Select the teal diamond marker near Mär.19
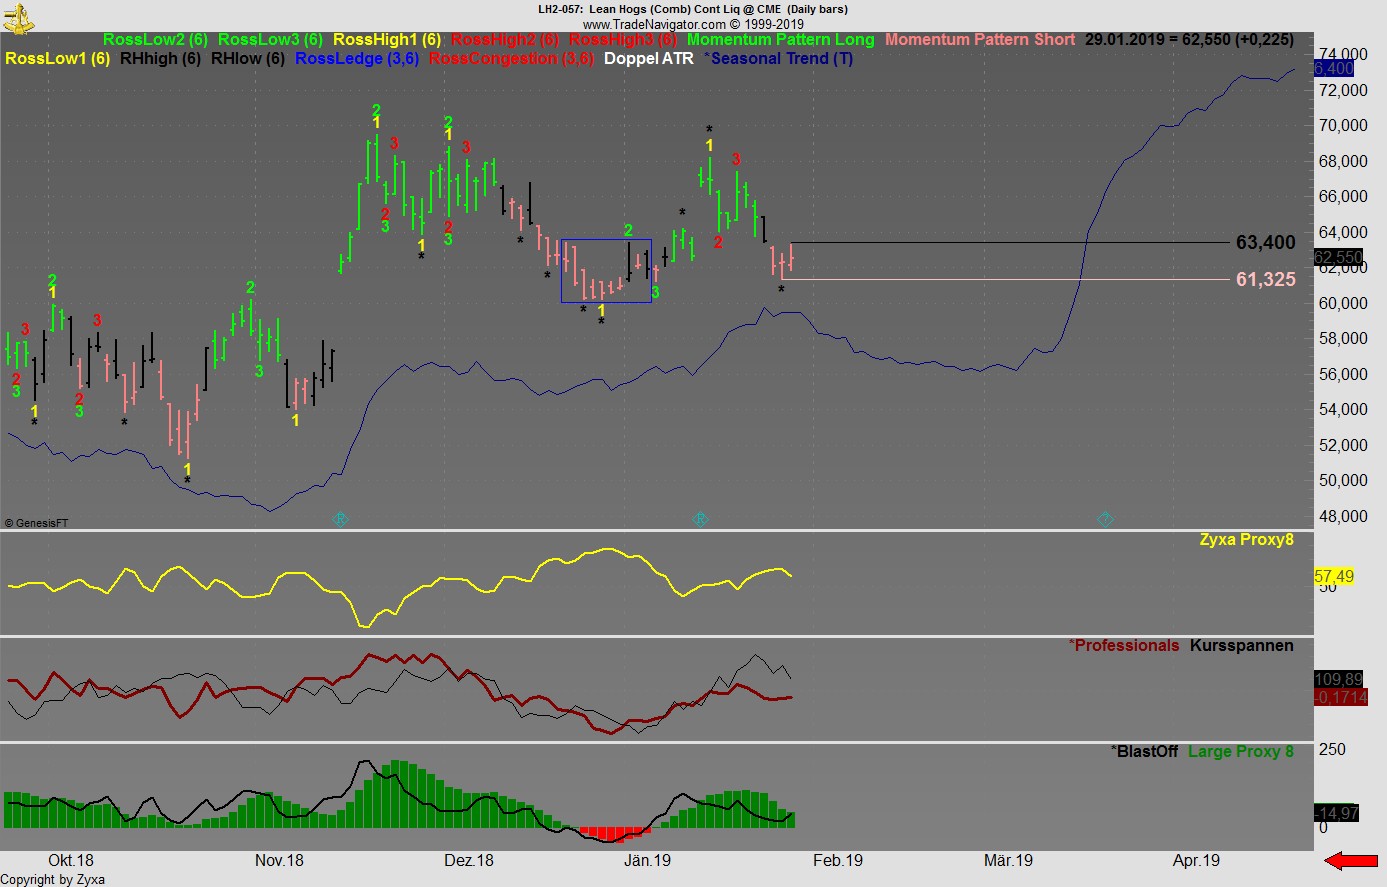Screen dimensions: 1387x887 [1105, 519]
